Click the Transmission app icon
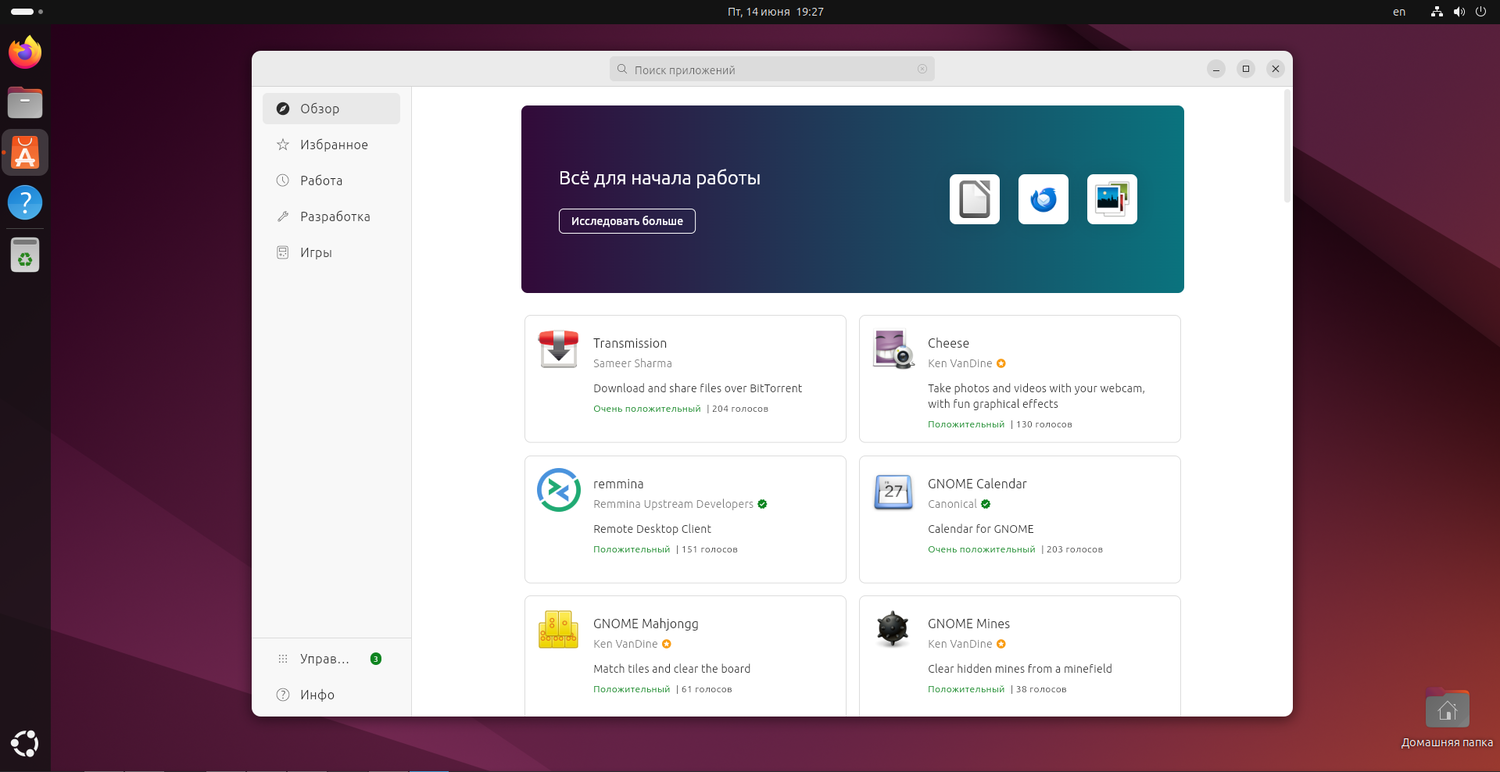 pos(558,349)
